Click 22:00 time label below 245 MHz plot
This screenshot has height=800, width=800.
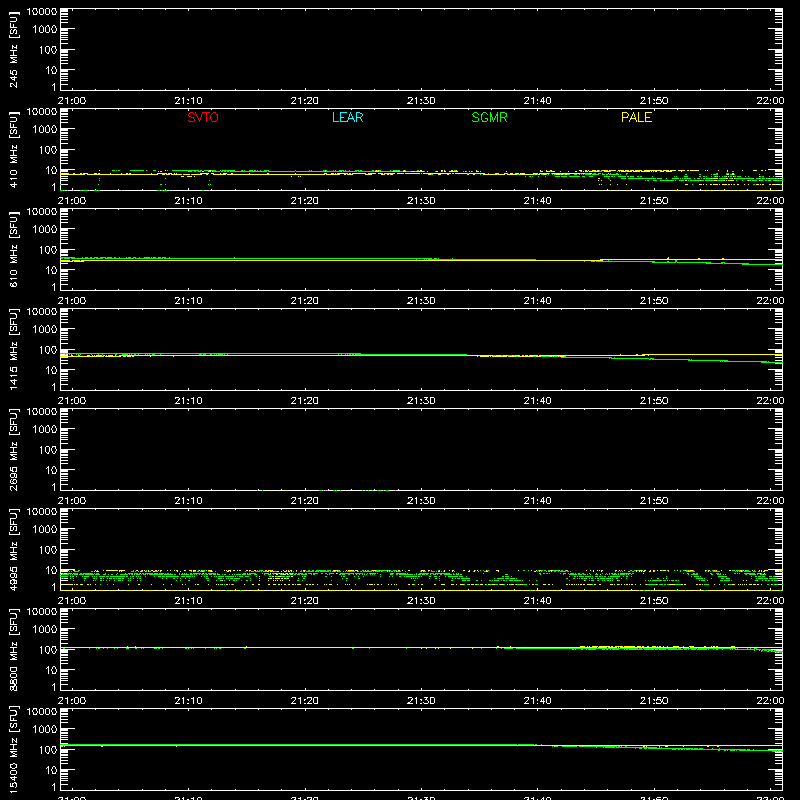pos(770,101)
